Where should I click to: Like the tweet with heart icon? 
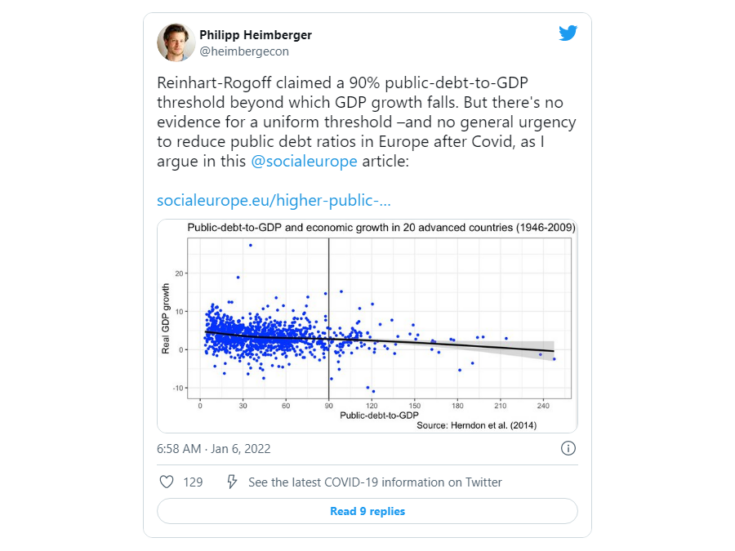167,482
